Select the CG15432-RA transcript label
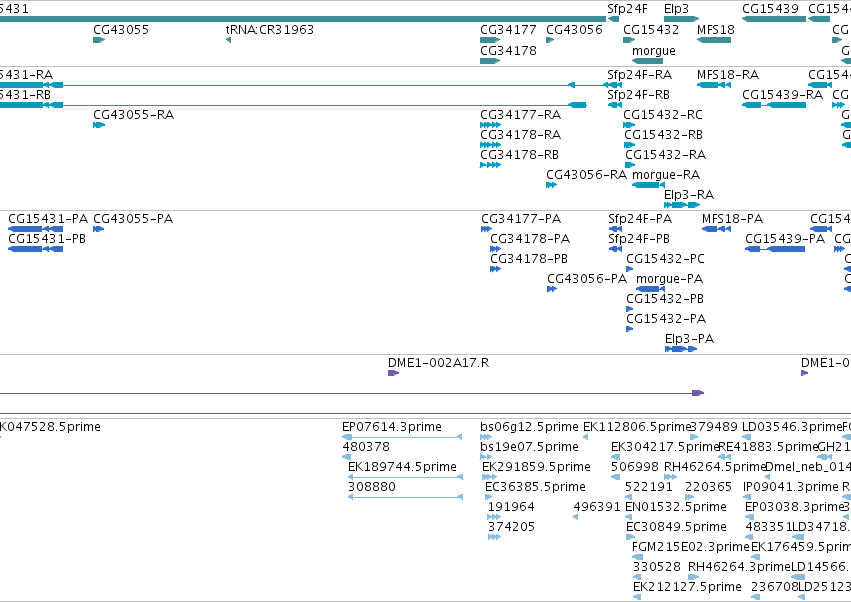 tap(665, 155)
